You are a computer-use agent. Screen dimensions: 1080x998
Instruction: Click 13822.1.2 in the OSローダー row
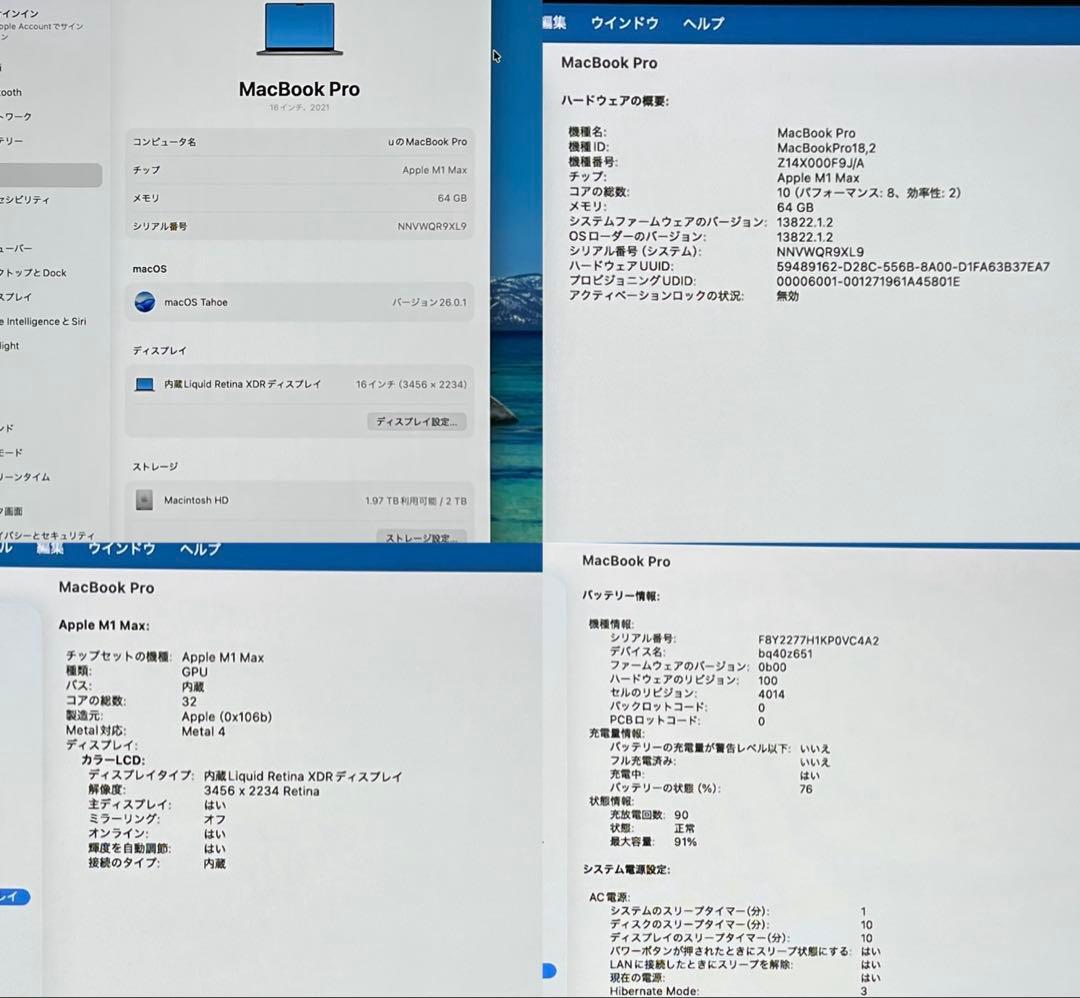tap(804, 237)
